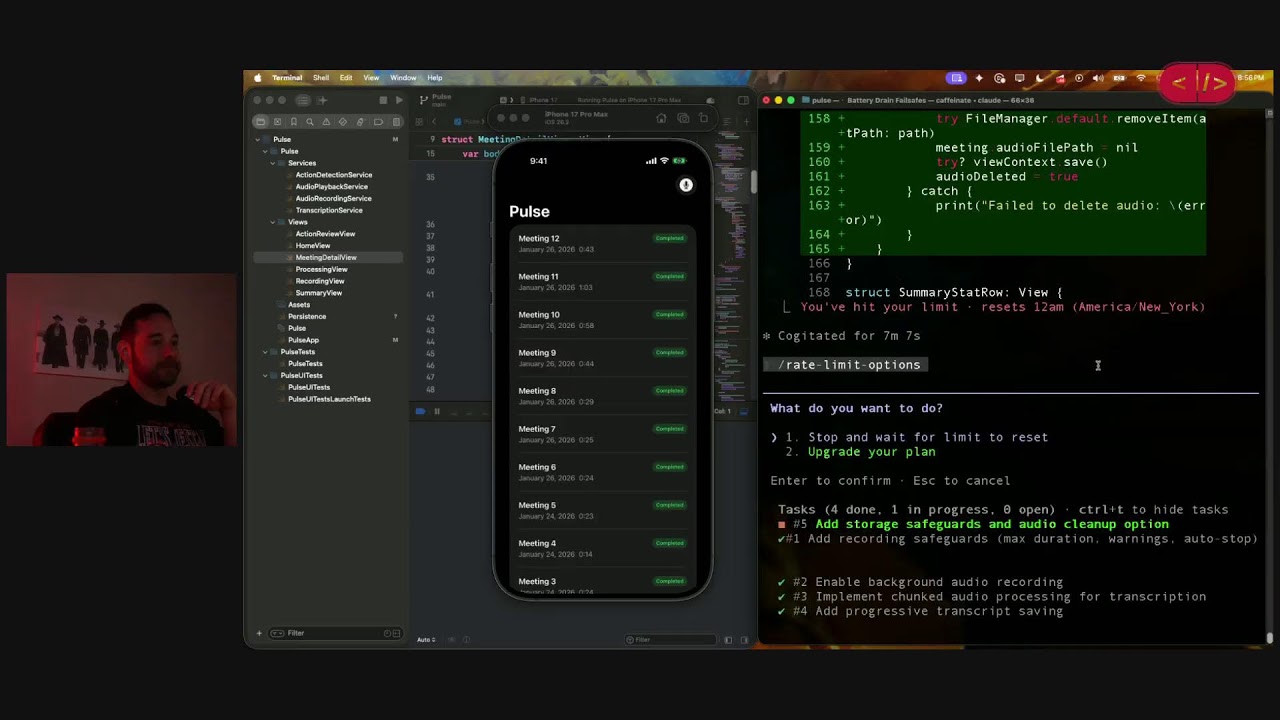Open the Terminal app menu
The image size is (1280, 720).
point(287,78)
